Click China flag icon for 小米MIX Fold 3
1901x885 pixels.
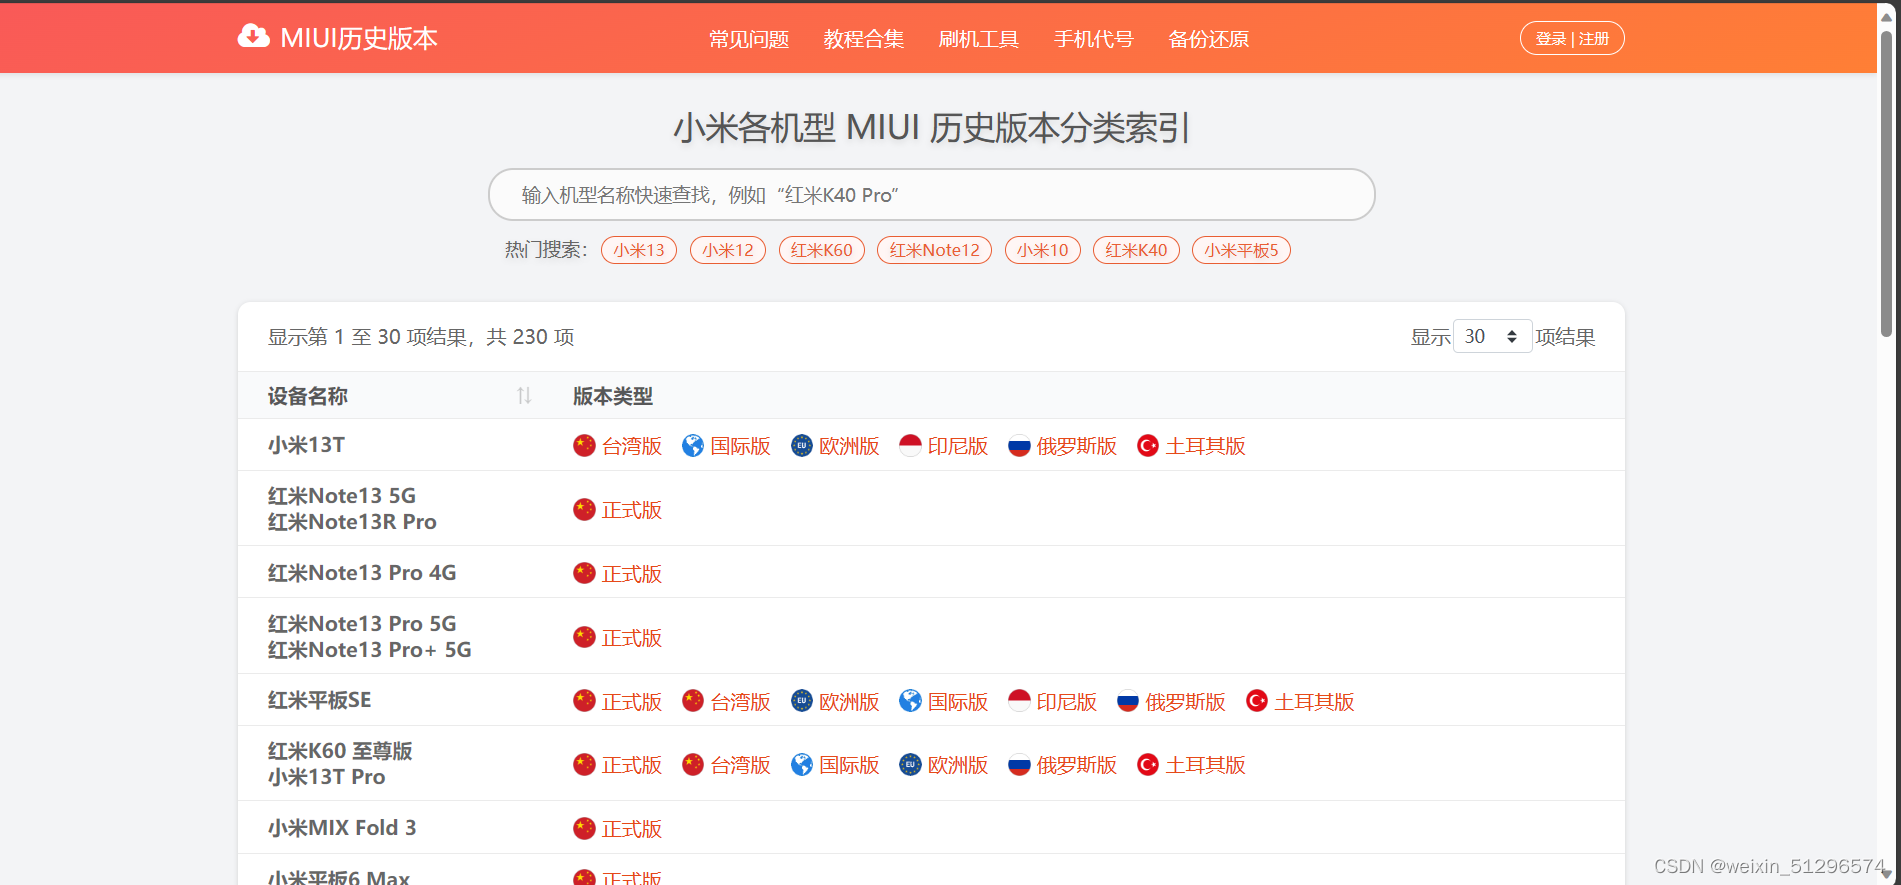(x=584, y=828)
